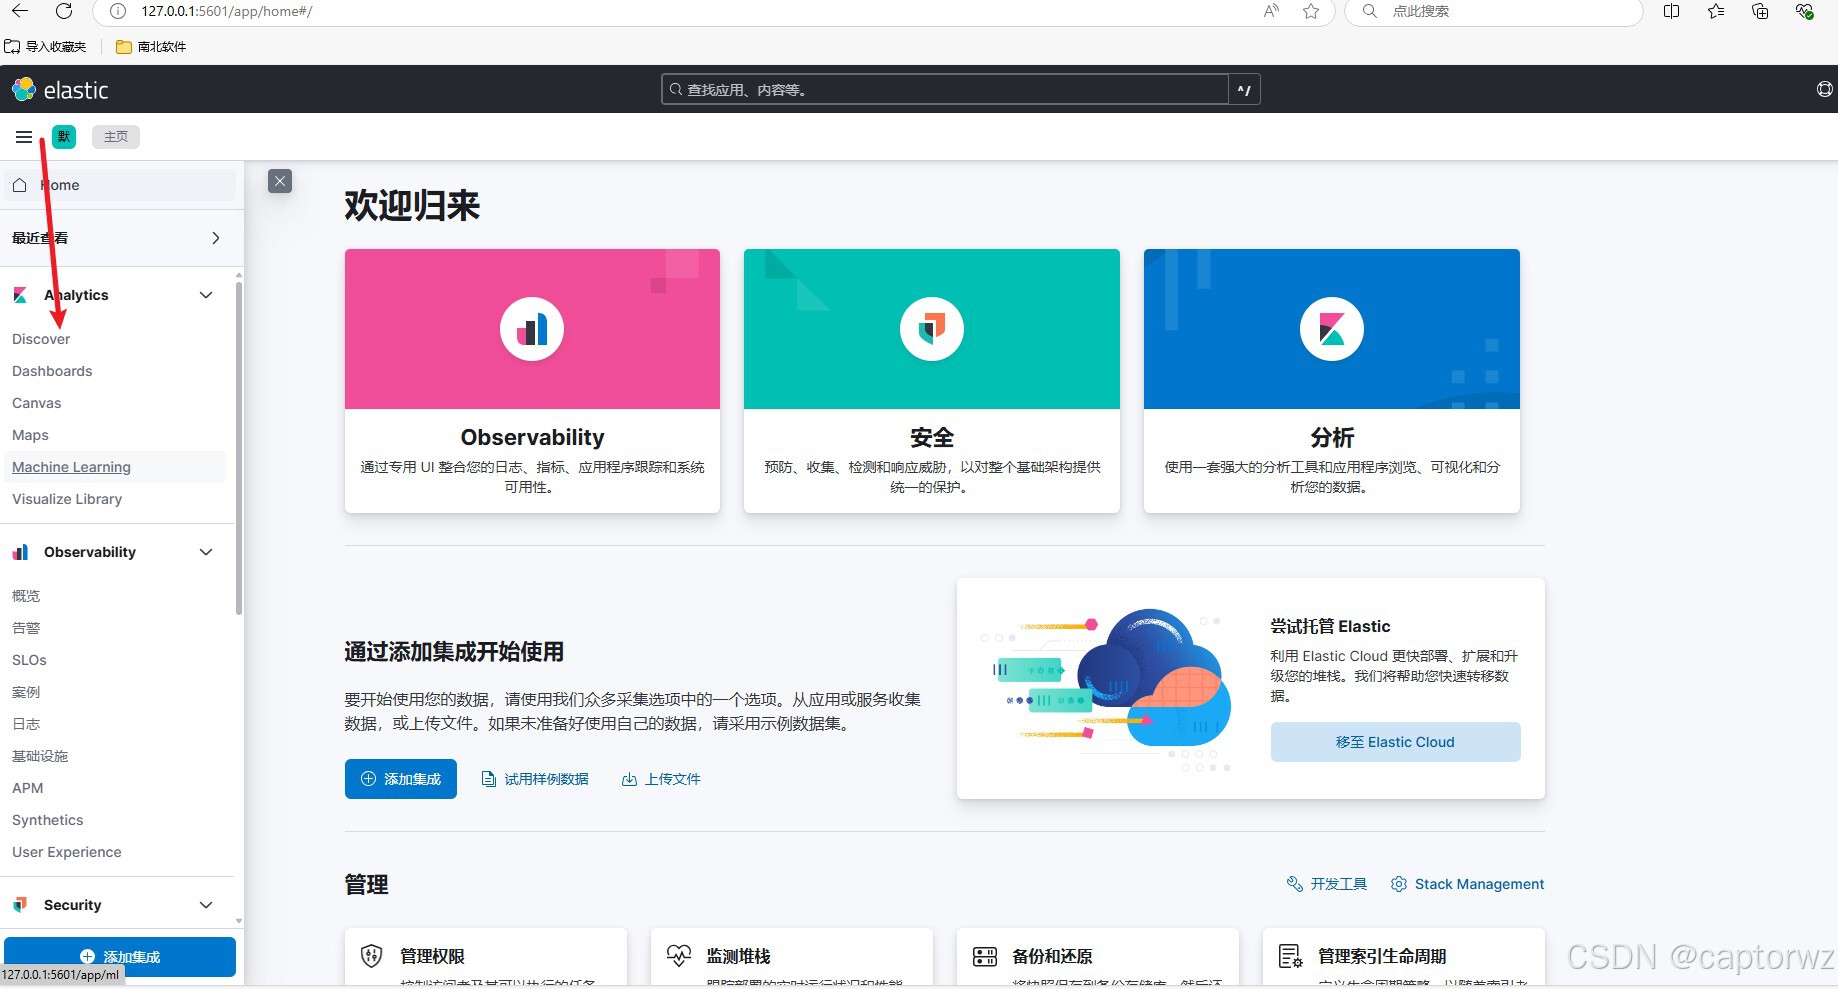Click the 管理索引生命周期 icon

(x=1291, y=956)
